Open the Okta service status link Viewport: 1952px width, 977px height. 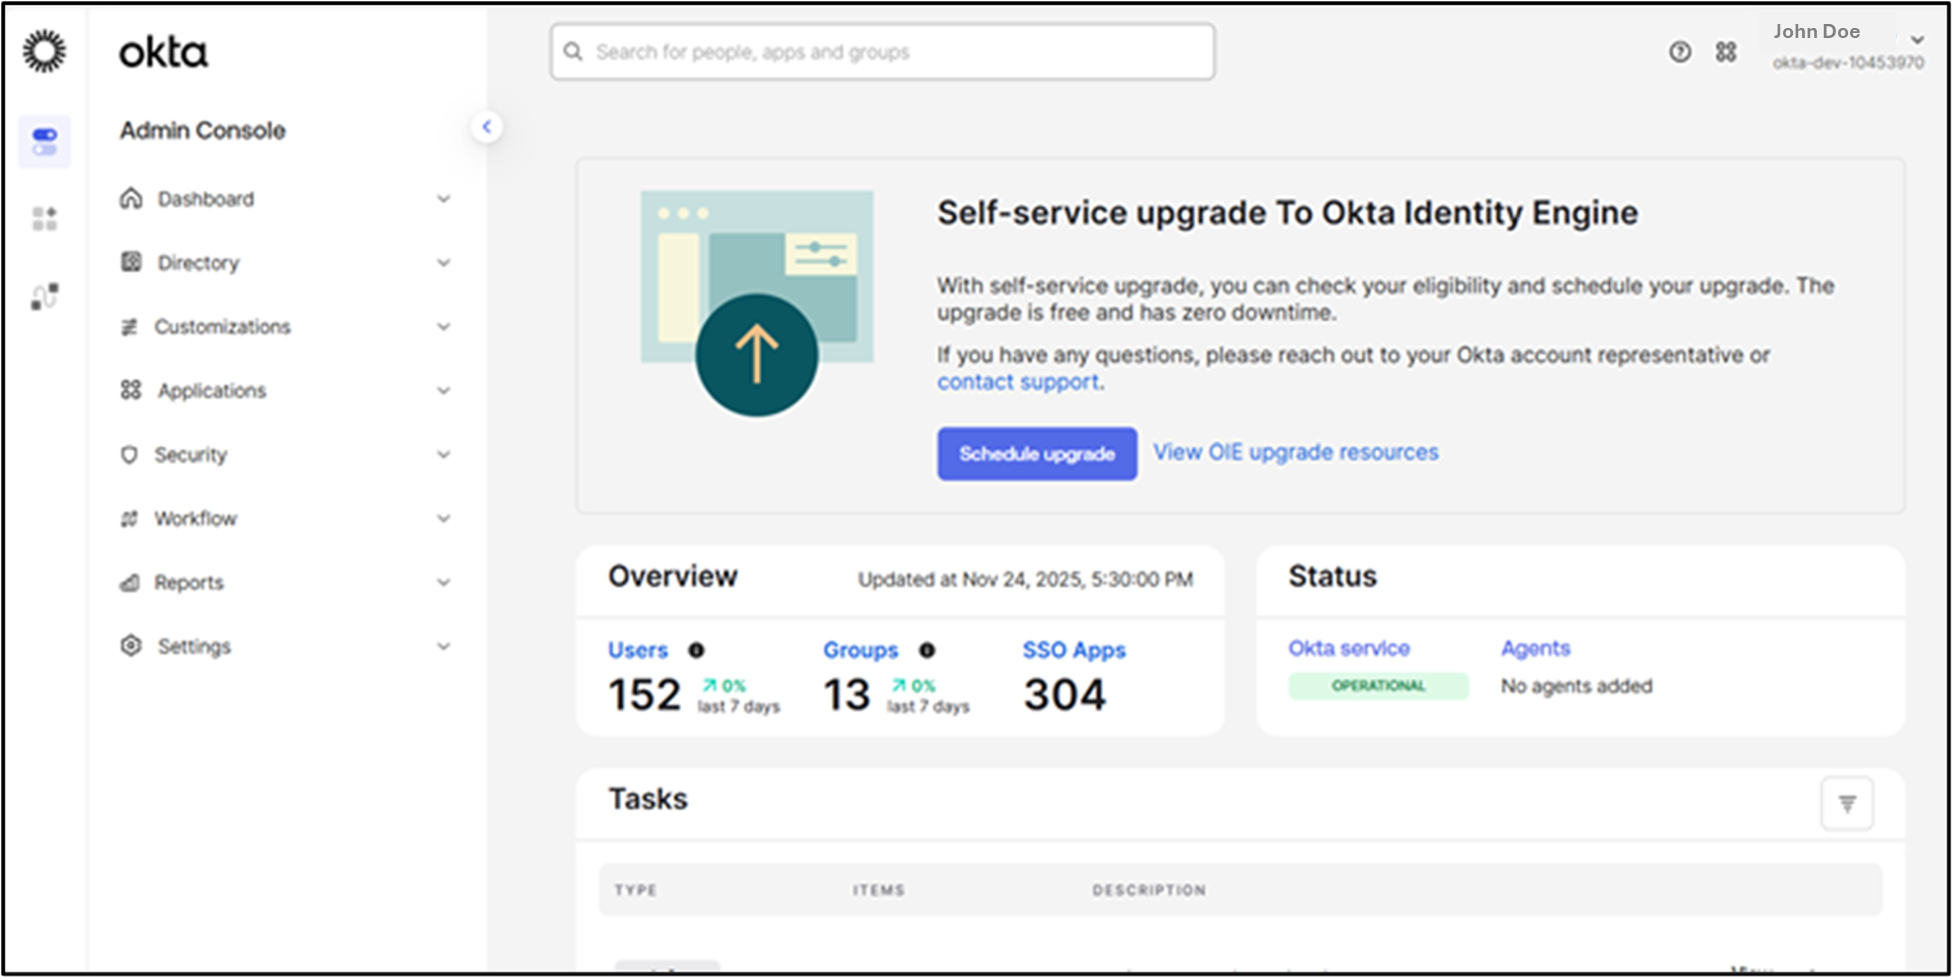[x=1349, y=648]
